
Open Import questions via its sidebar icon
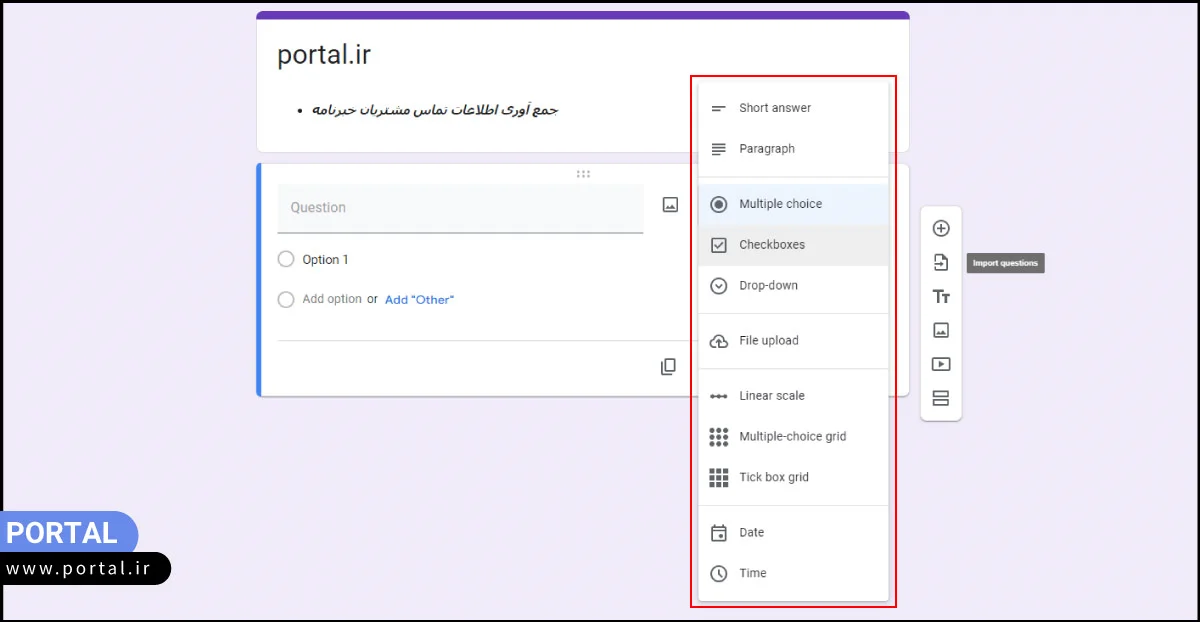click(941, 262)
